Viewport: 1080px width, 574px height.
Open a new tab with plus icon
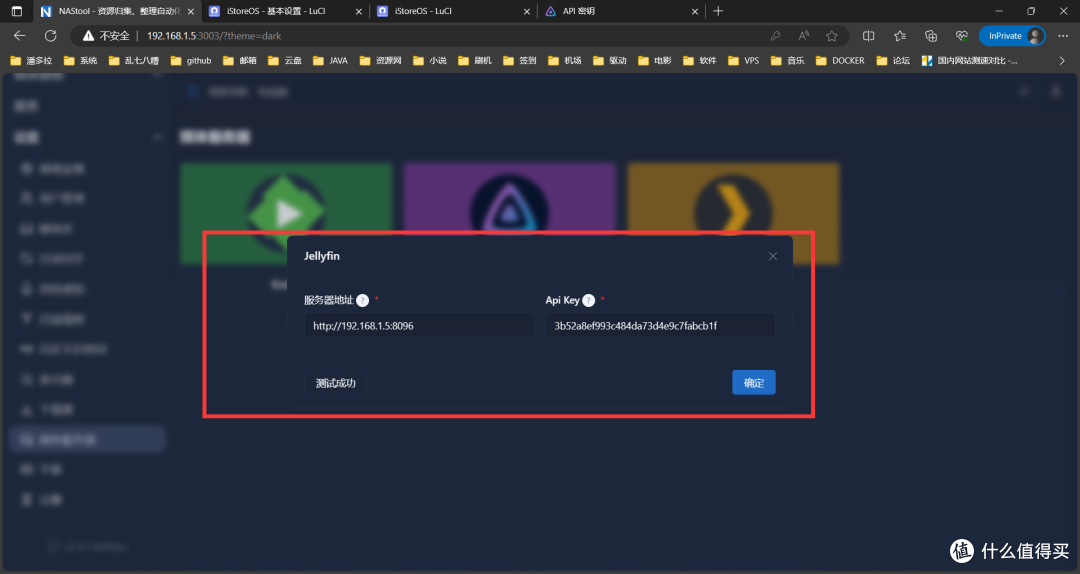click(x=718, y=11)
